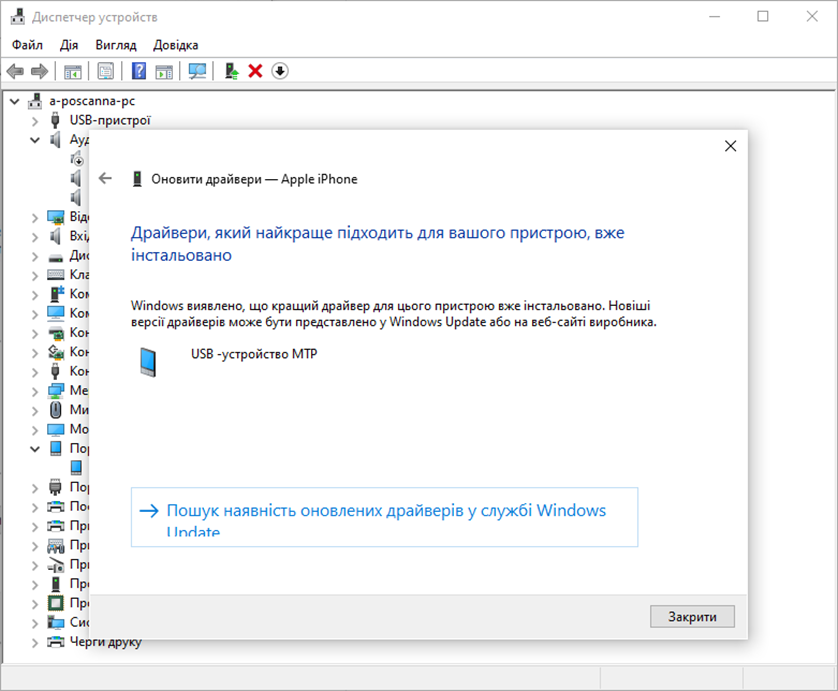Close the Оновити драйвери dialog with X
The width and height of the screenshot is (838, 691).
coord(730,146)
